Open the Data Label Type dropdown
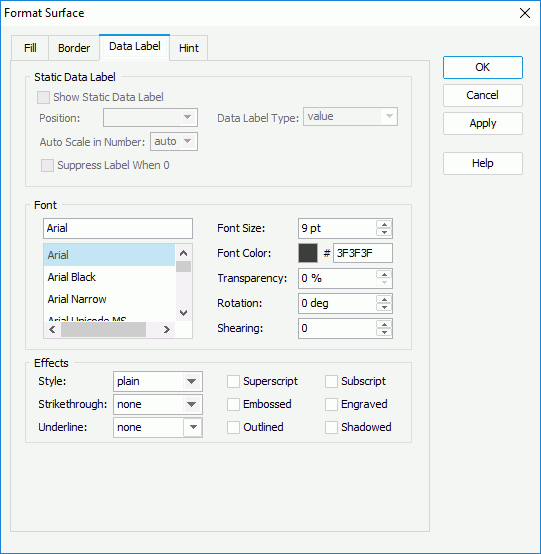The image size is (541, 554). [x=350, y=117]
